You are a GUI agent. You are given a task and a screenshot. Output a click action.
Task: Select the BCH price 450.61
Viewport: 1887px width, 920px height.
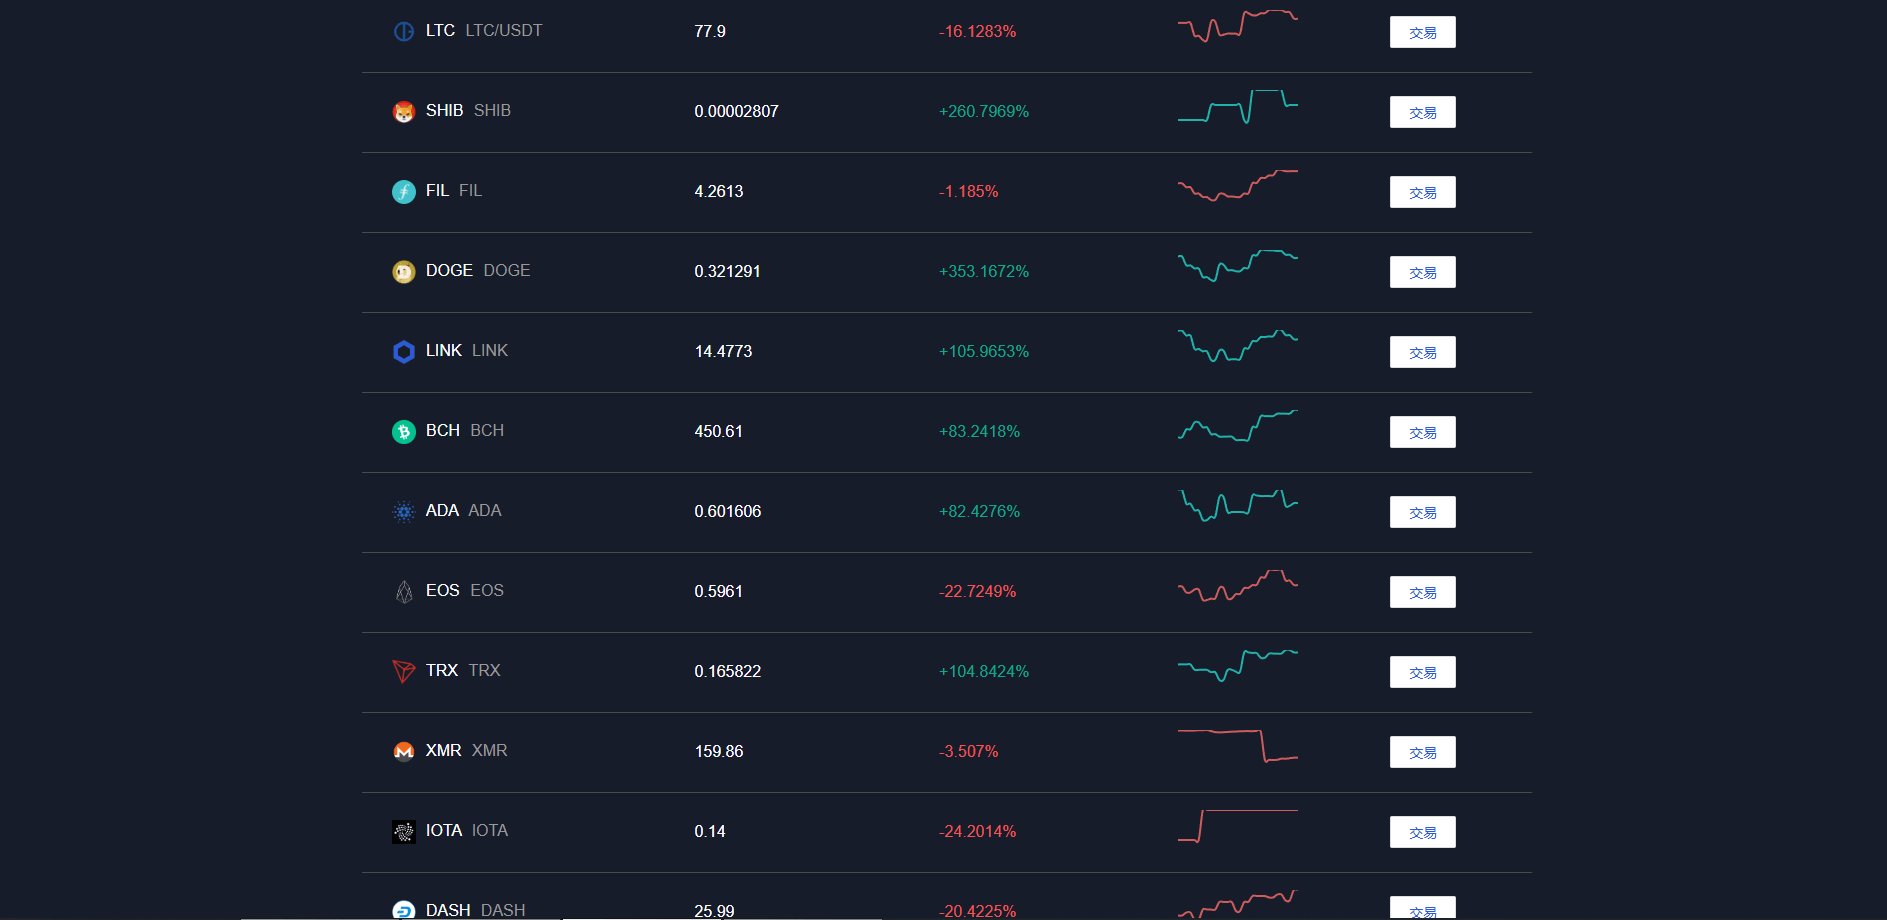[x=718, y=432]
